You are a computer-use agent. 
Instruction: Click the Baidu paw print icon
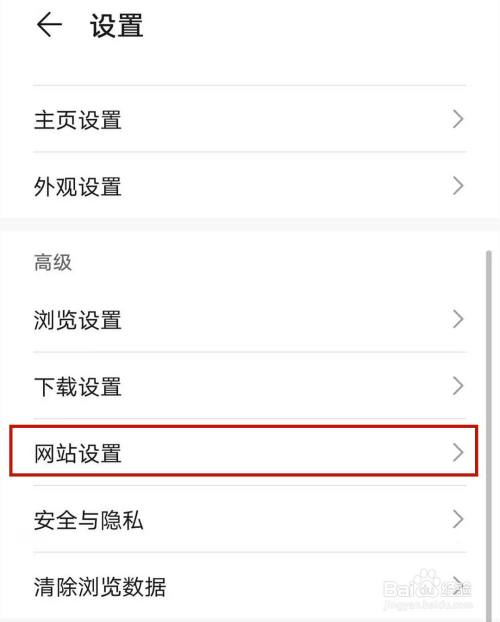tap(427, 582)
